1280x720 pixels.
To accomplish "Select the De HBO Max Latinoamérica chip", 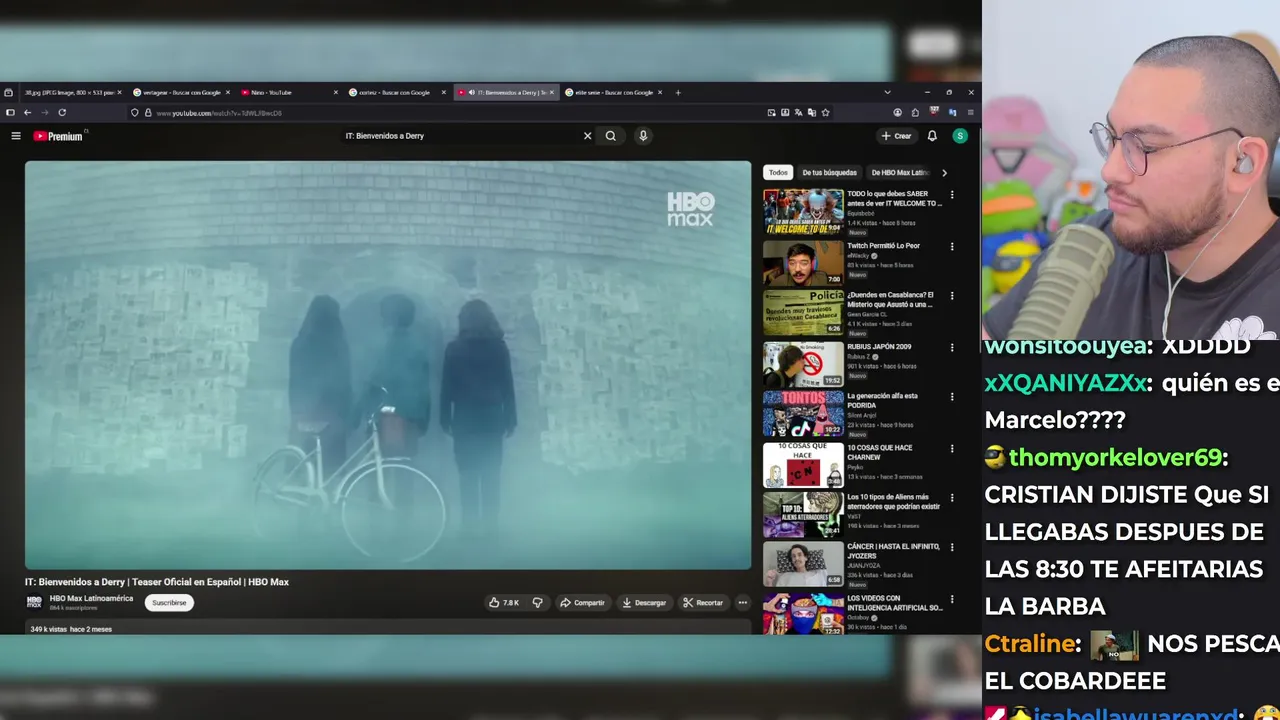I will [x=900, y=173].
